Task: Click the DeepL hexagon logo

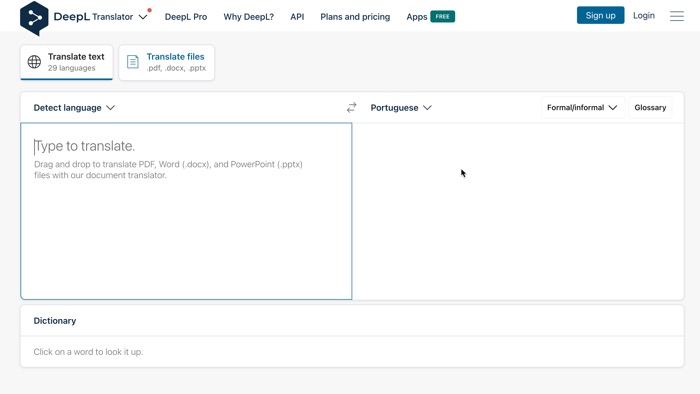Action: [x=34, y=18]
